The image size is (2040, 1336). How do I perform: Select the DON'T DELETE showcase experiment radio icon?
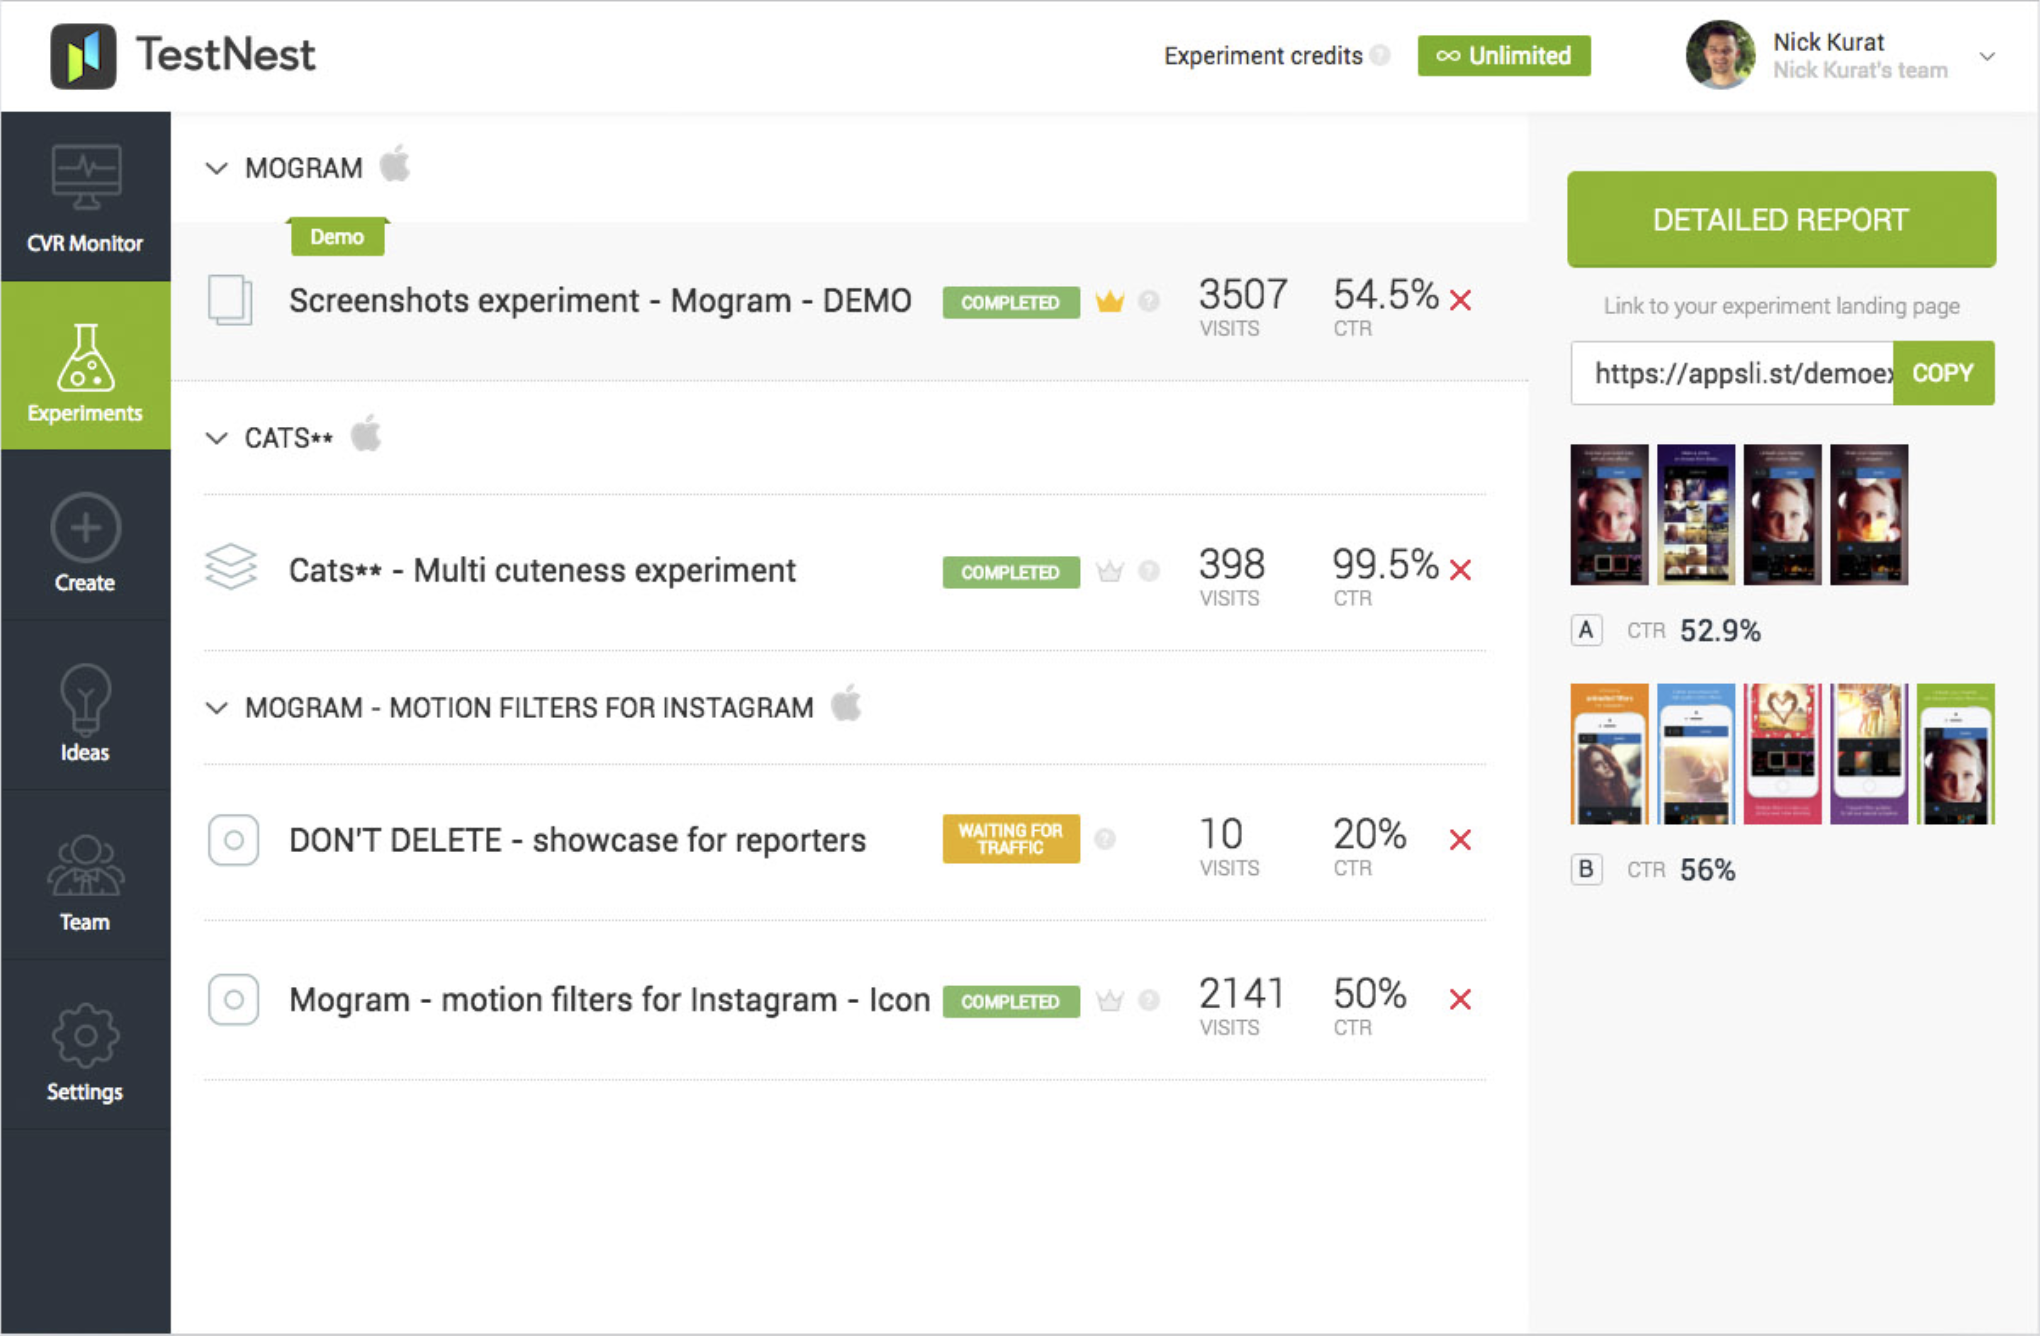point(233,840)
